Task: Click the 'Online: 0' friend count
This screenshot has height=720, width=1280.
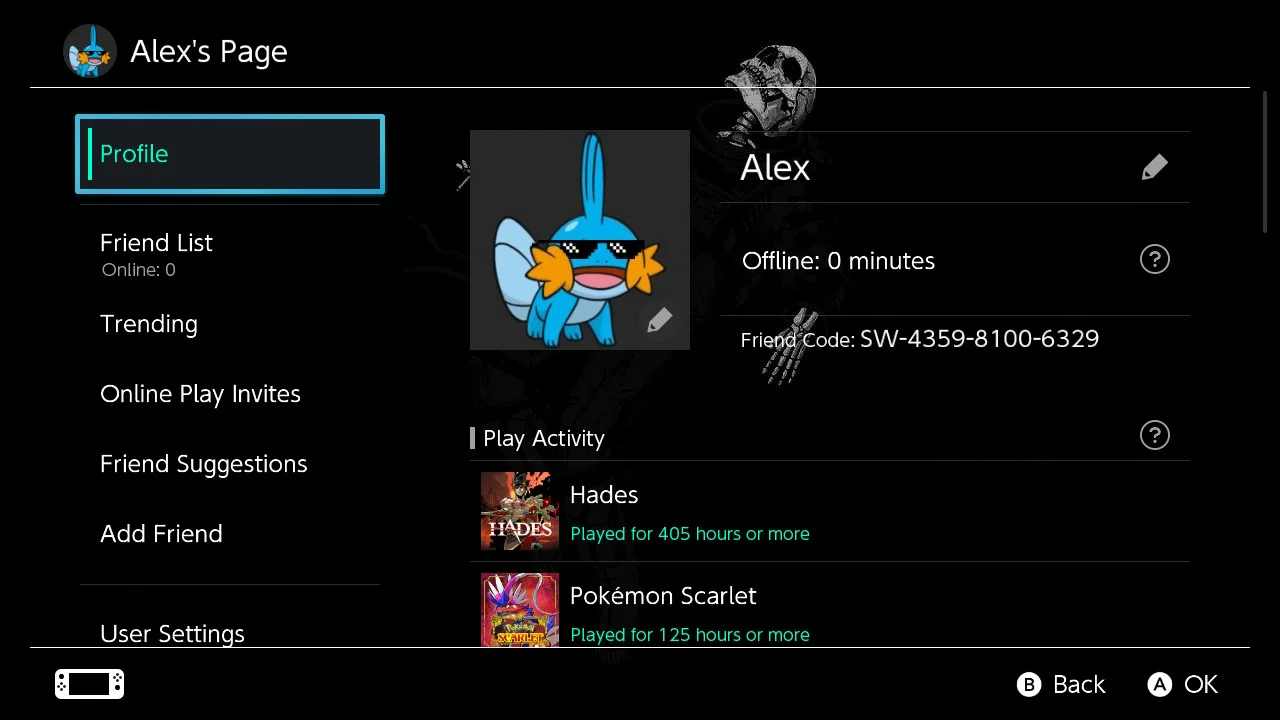Action: coord(139,270)
